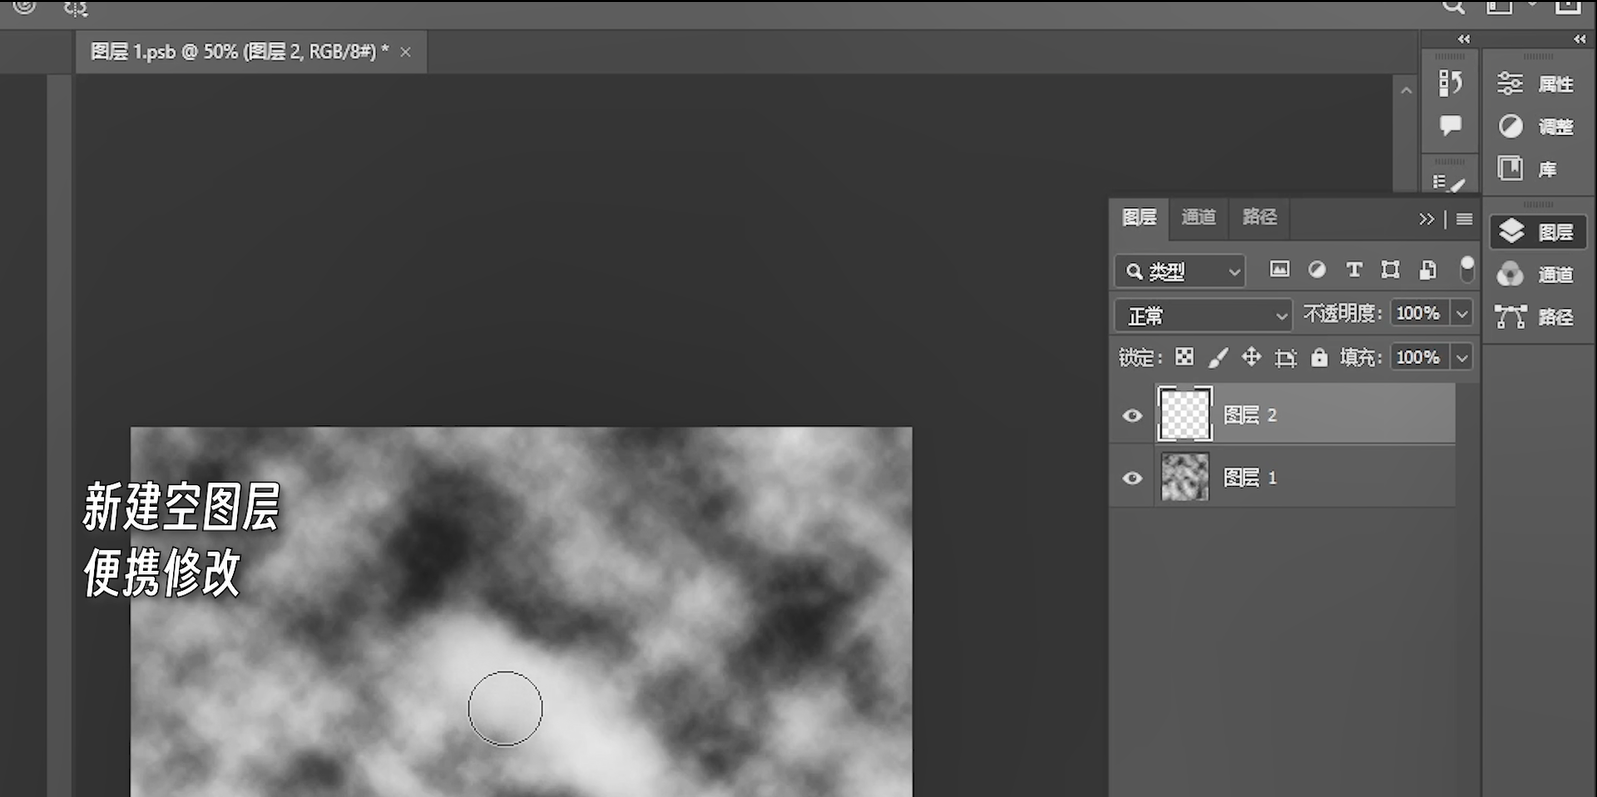Open the 路径 panel from the right dock
Image resolution: width=1597 pixels, height=797 pixels.
point(1537,317)
